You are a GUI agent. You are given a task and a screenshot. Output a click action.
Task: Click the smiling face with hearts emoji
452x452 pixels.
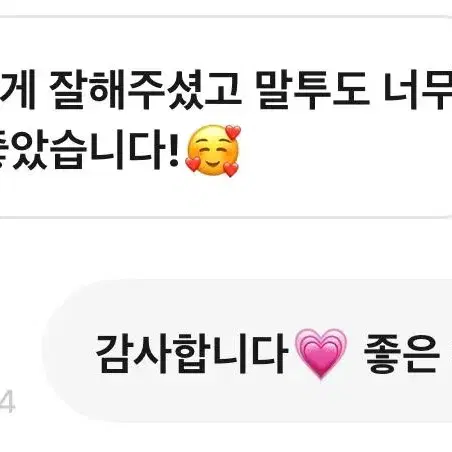coord(213,151)
